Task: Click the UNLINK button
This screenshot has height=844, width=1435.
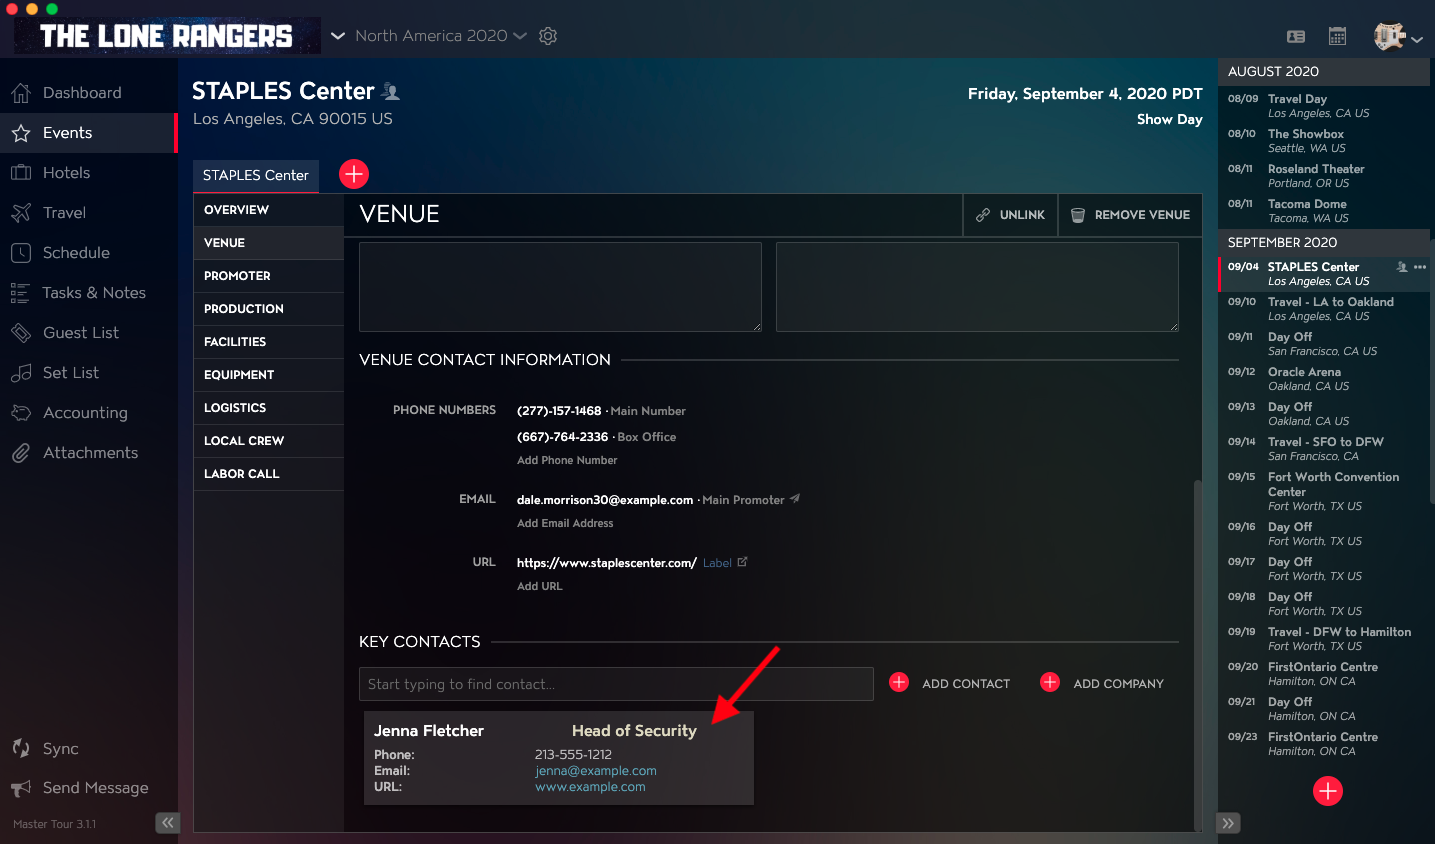Action: point(1010,215)
